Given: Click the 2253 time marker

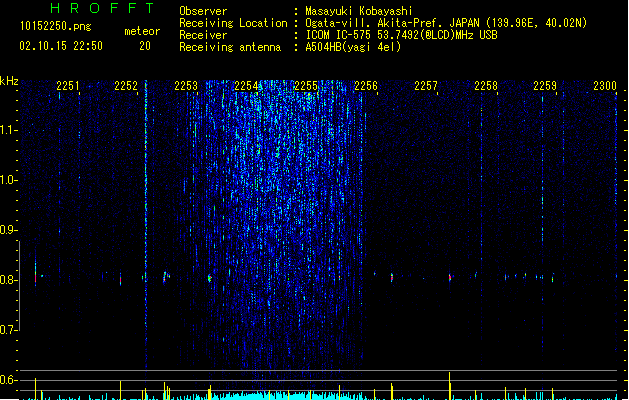Looking at the screenshot, I should (186, 86).
